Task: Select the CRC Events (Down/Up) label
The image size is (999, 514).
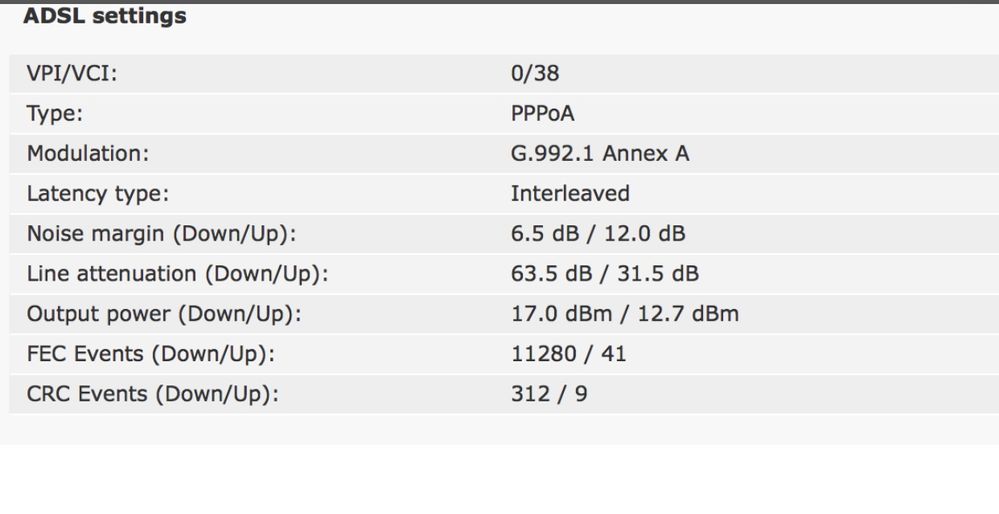Action: pyautogui.click(x=152, y=394)
